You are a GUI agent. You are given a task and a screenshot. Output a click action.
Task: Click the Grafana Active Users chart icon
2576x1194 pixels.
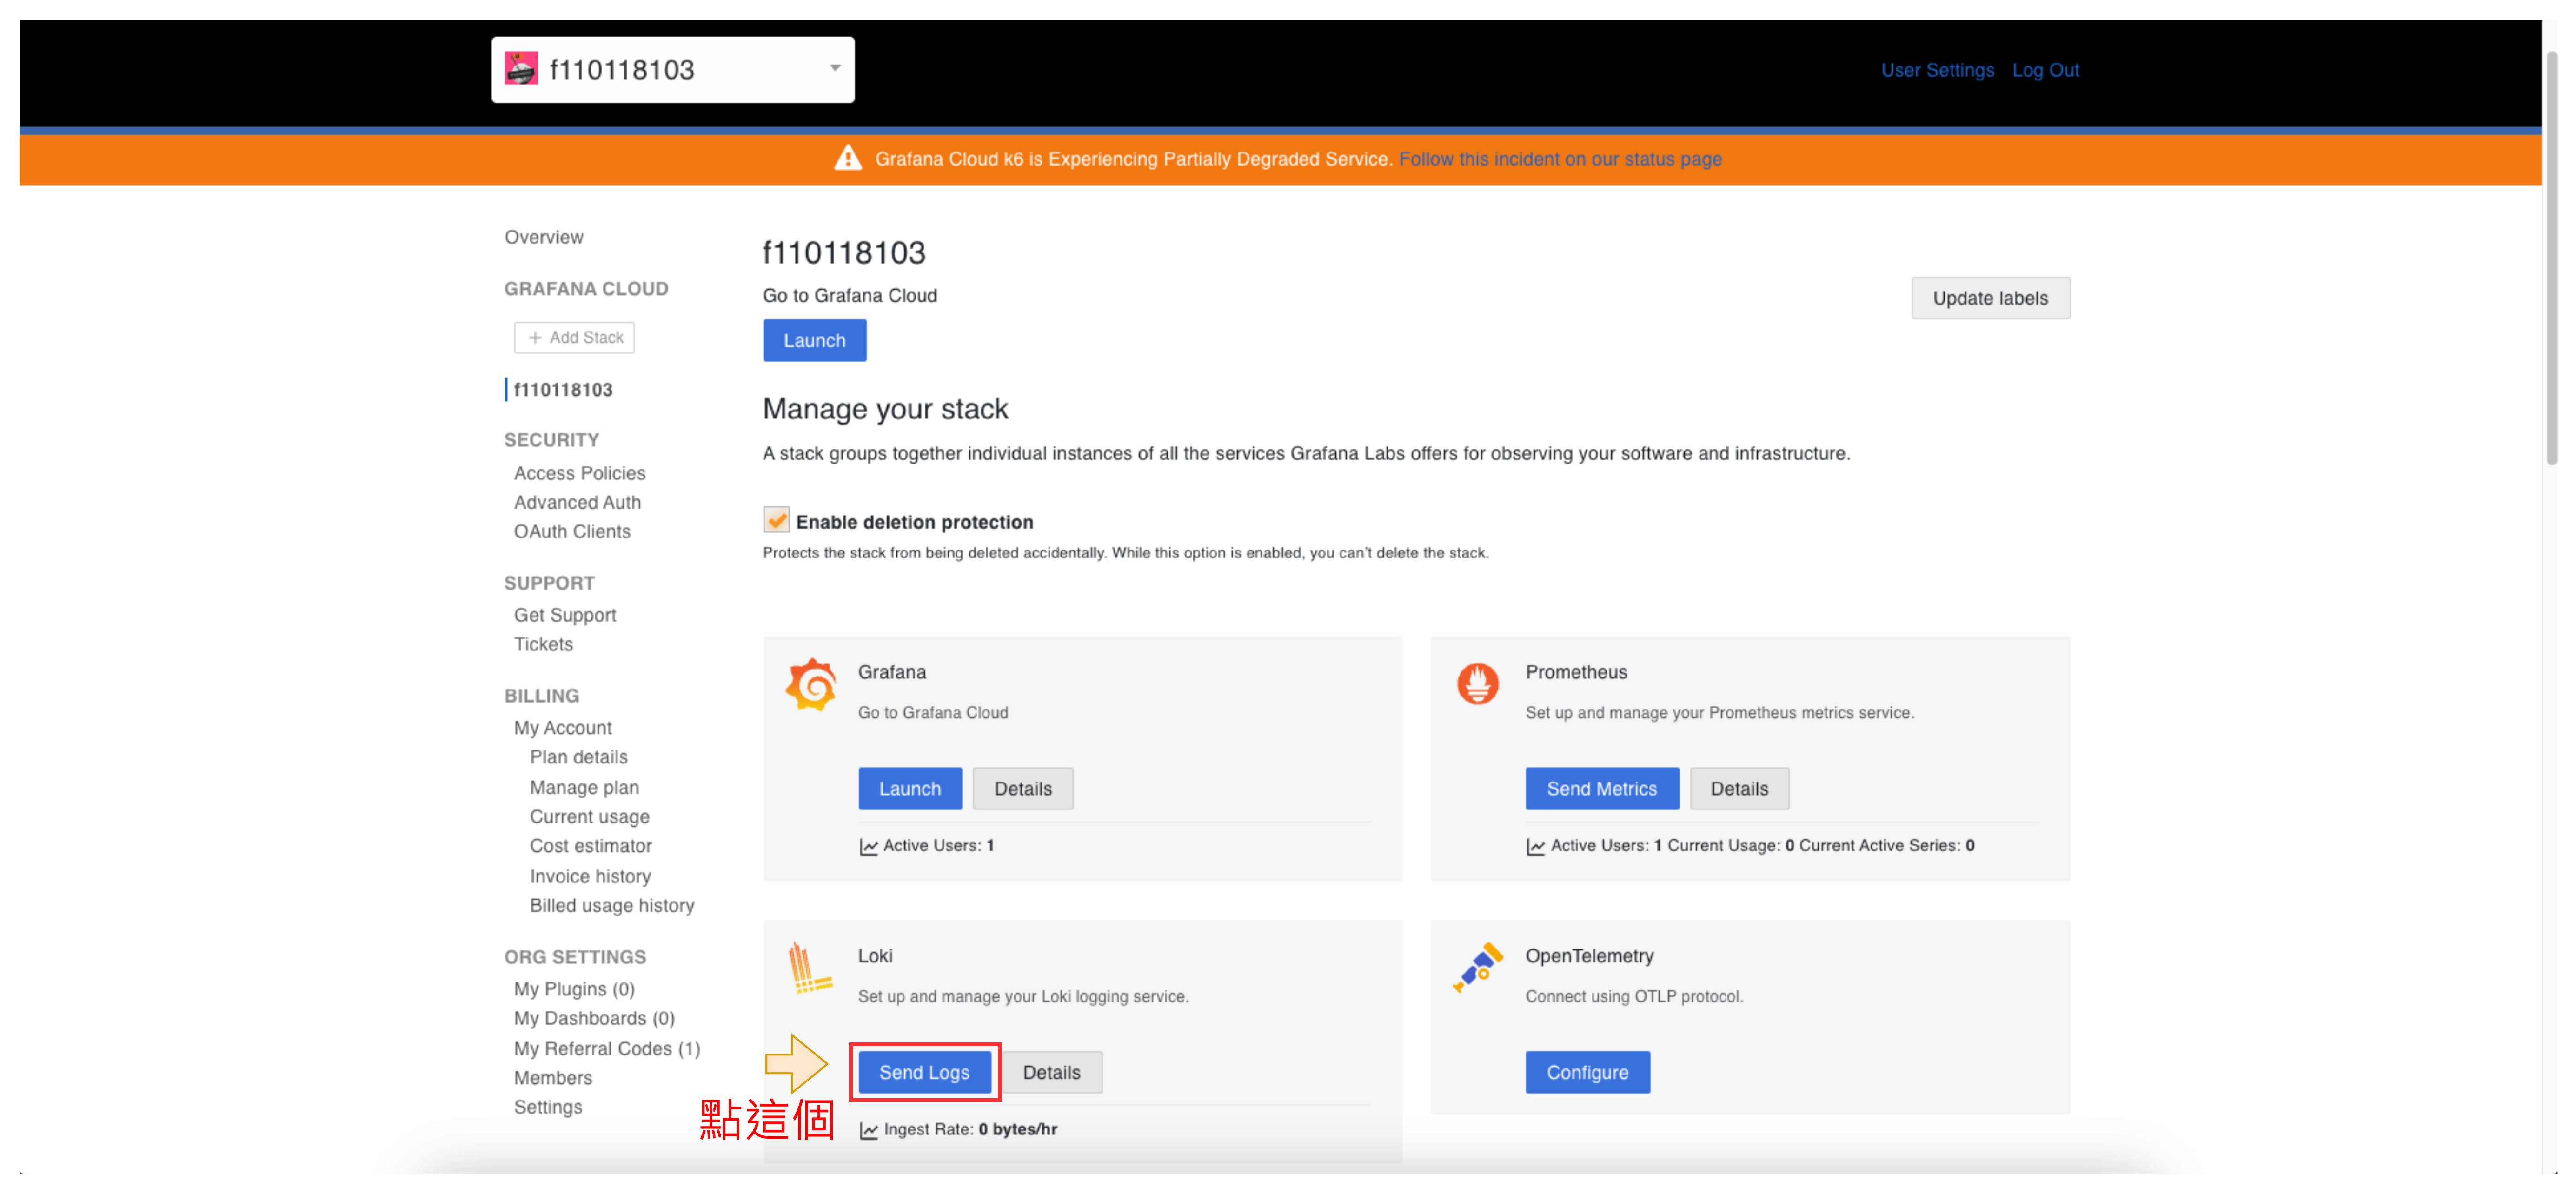(868, 847)
